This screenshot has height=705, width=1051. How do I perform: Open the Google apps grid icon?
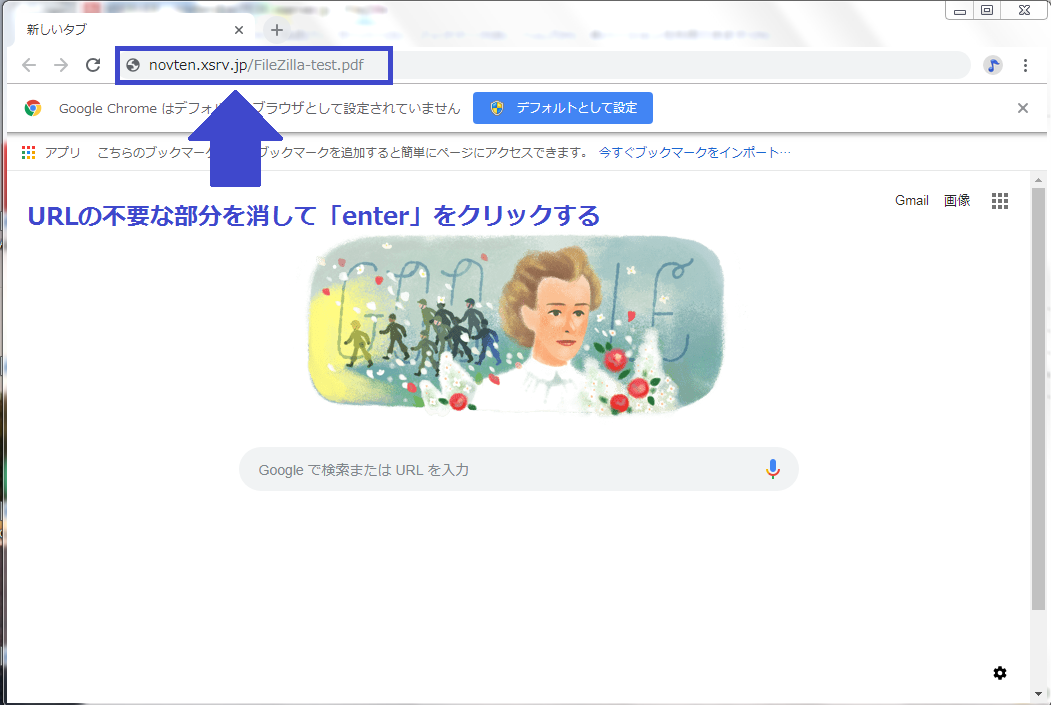click(x=1000, y=201)
